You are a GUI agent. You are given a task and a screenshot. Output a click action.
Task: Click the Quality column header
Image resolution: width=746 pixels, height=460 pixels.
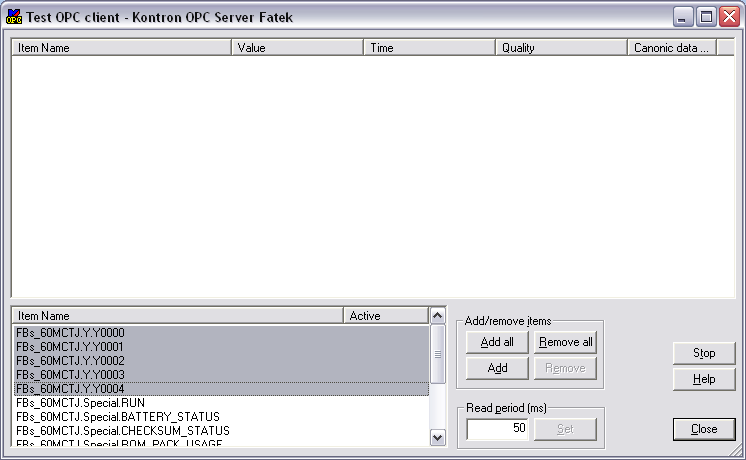pyautogui.click(x=561, y=48)
